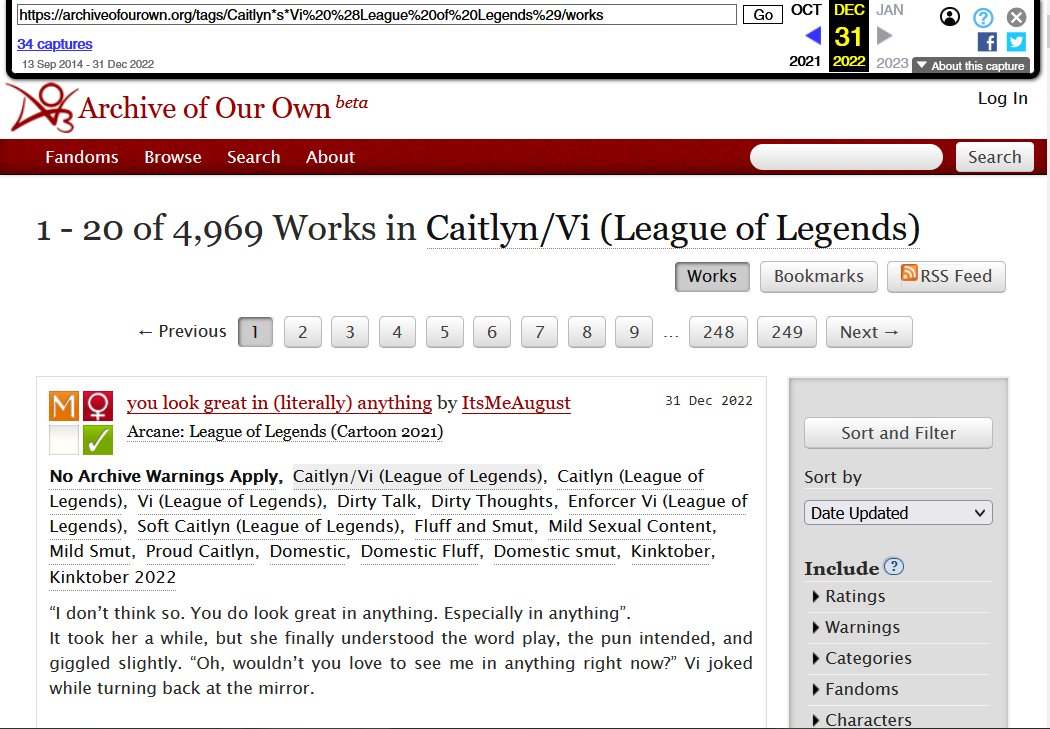Jump to last page 249
The width and height of the screenshot is (1050, 729).
pyautogui.click(x=787, y=332)
